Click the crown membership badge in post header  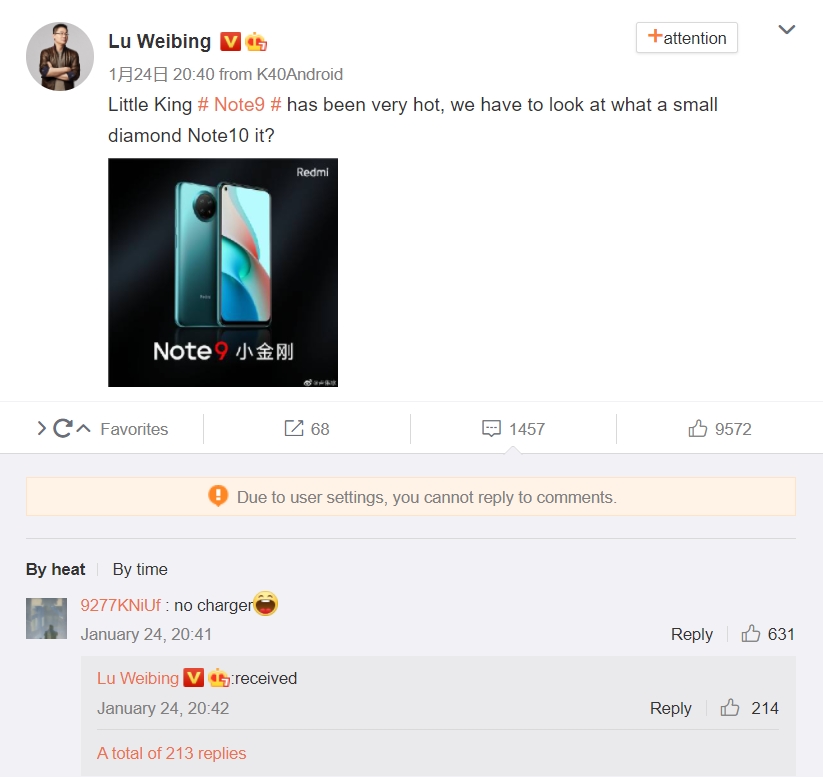pyautogui.click(x=256, y=41)
